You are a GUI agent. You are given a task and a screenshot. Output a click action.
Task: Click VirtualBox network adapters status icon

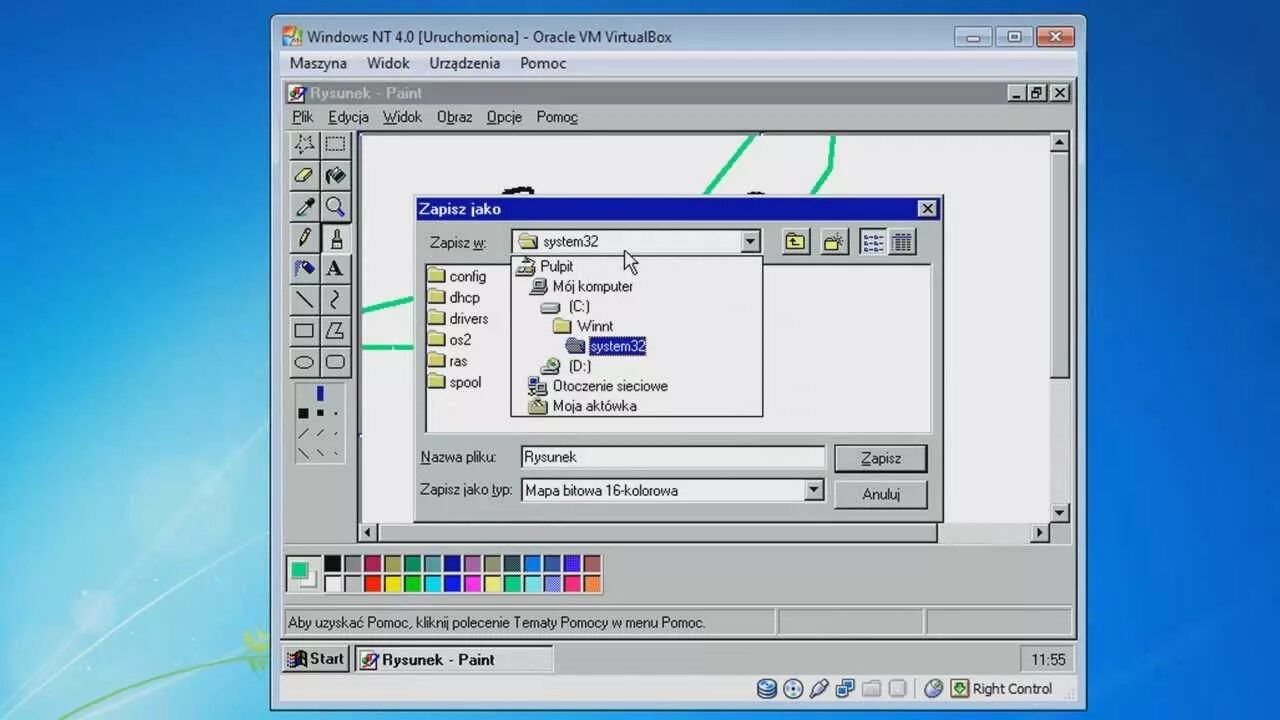point(845,688)
